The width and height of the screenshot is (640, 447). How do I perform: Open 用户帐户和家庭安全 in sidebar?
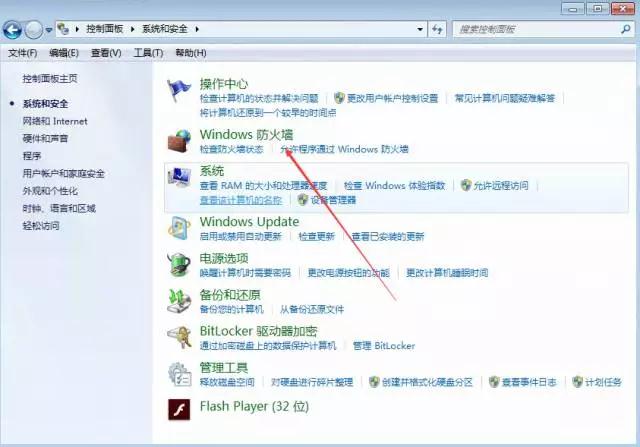click(64, 173)
